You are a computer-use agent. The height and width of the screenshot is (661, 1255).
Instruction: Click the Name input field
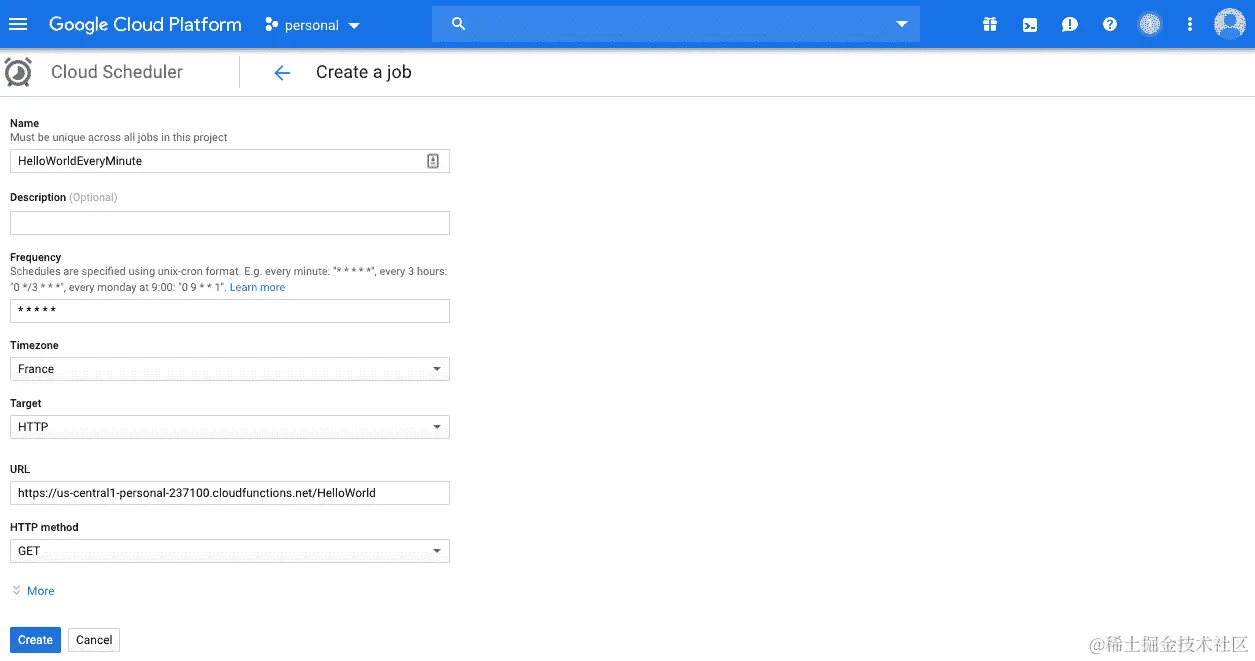tap(230, 161)
